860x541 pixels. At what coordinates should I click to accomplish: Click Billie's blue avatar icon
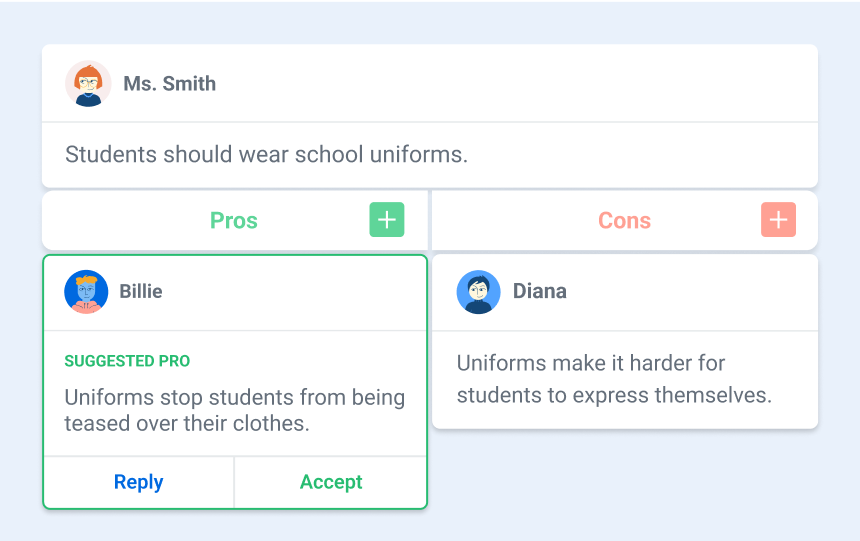86,291
